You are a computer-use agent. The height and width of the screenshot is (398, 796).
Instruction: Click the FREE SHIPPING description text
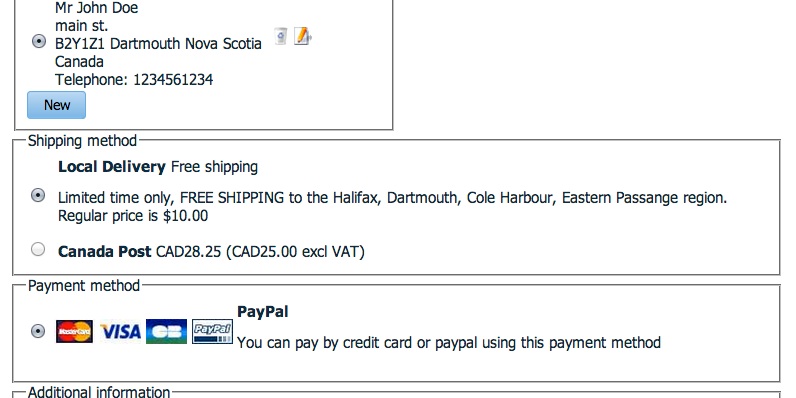392,207
